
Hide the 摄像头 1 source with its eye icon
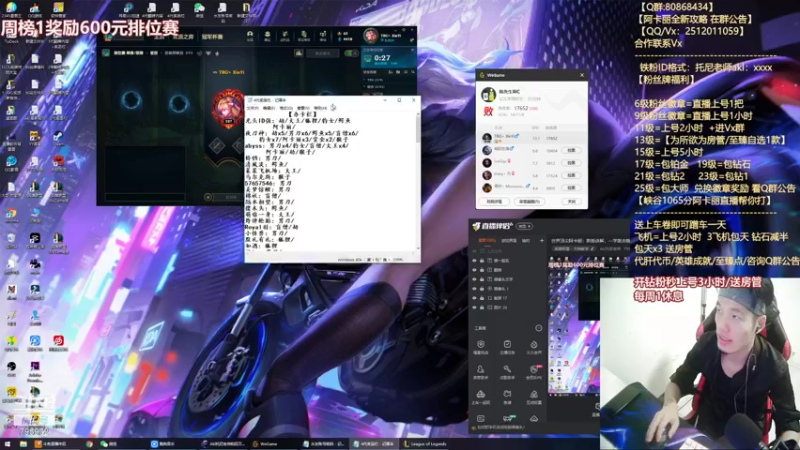474,289
